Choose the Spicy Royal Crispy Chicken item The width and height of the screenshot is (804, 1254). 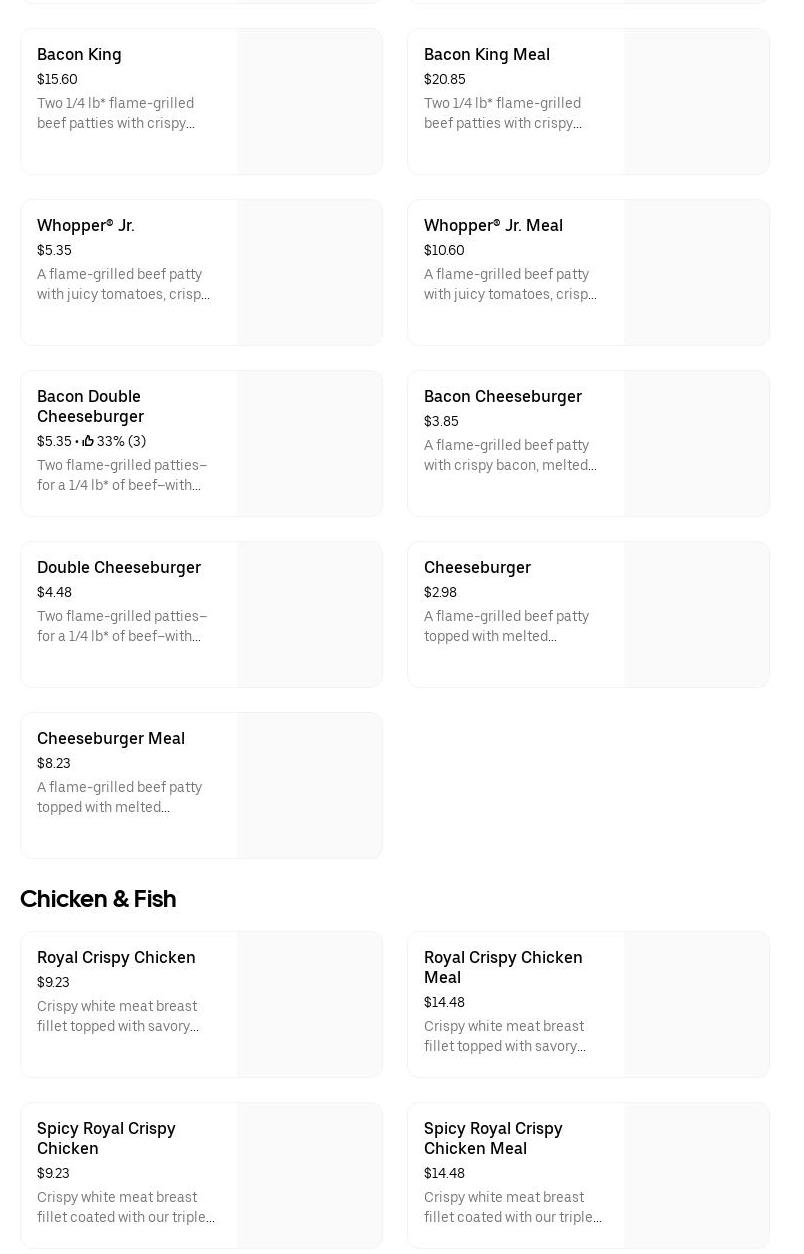click(x=201, y=1175)
